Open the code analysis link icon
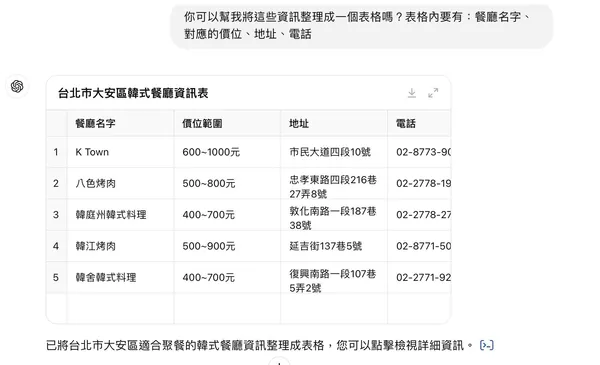This screenshot has width=600, height=365. click(487, 345)
